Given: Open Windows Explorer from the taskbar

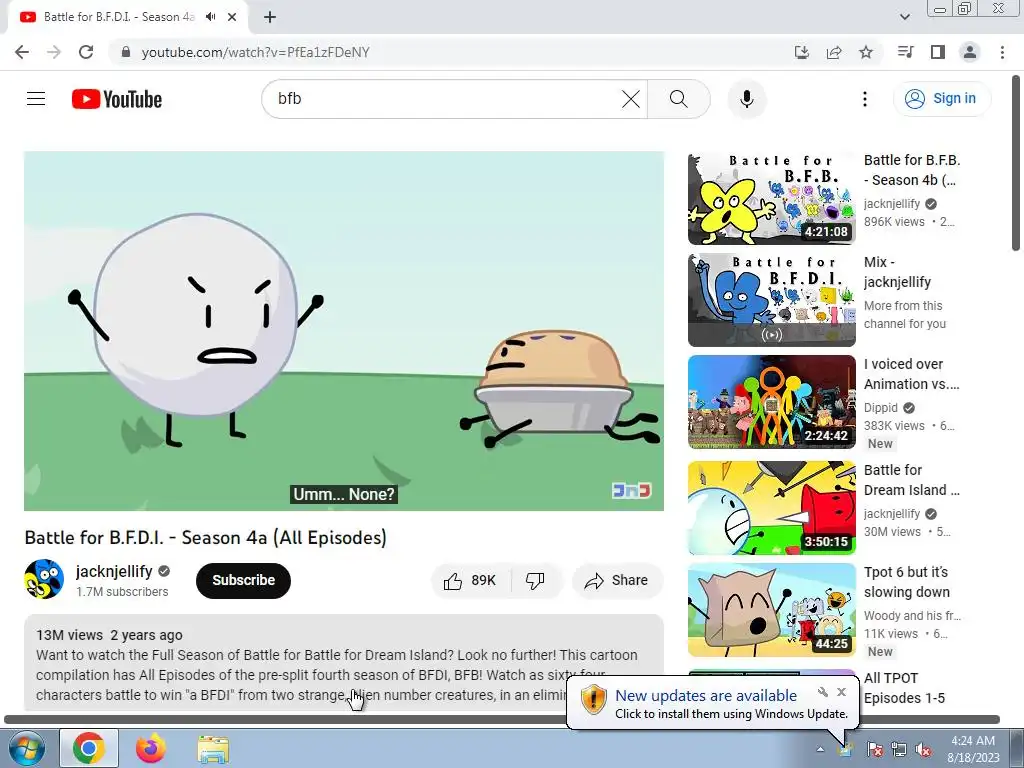Looking at the screenshot, I should [213, 749].
